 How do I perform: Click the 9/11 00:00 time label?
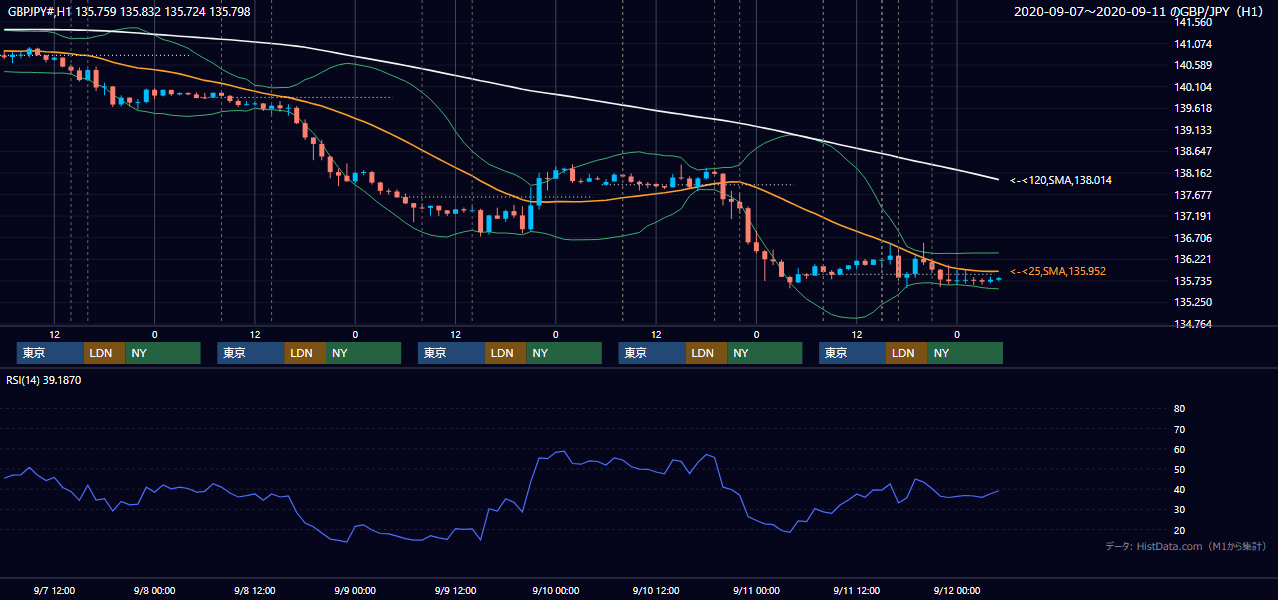coord(756,590)
